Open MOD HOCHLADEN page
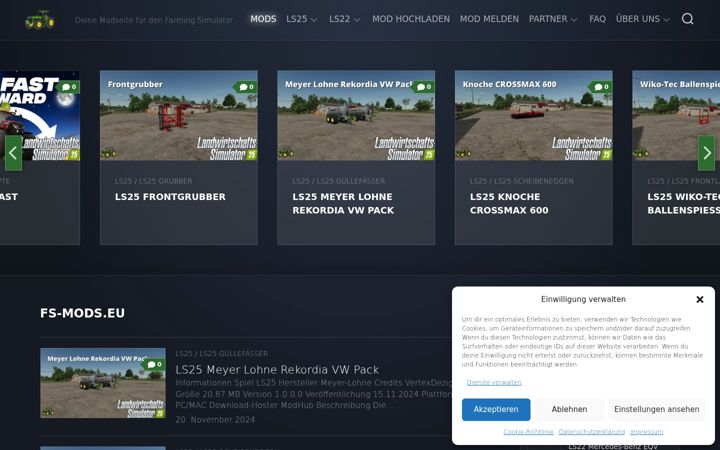720x450 pixels. 411,19
